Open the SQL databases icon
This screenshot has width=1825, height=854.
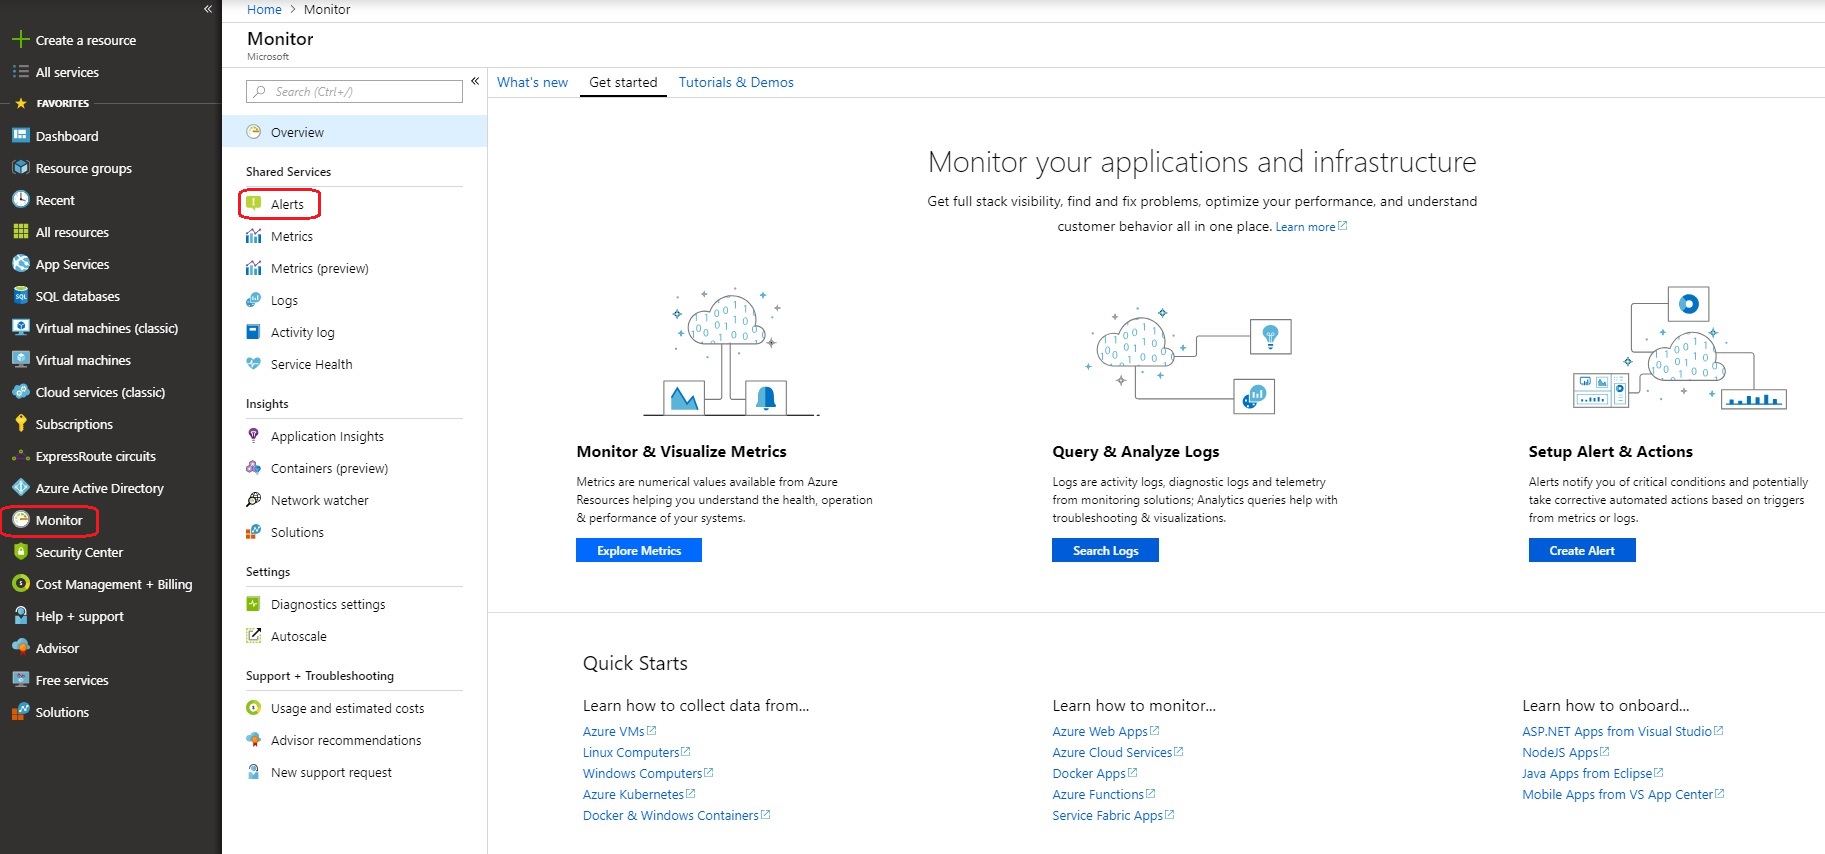20,295
